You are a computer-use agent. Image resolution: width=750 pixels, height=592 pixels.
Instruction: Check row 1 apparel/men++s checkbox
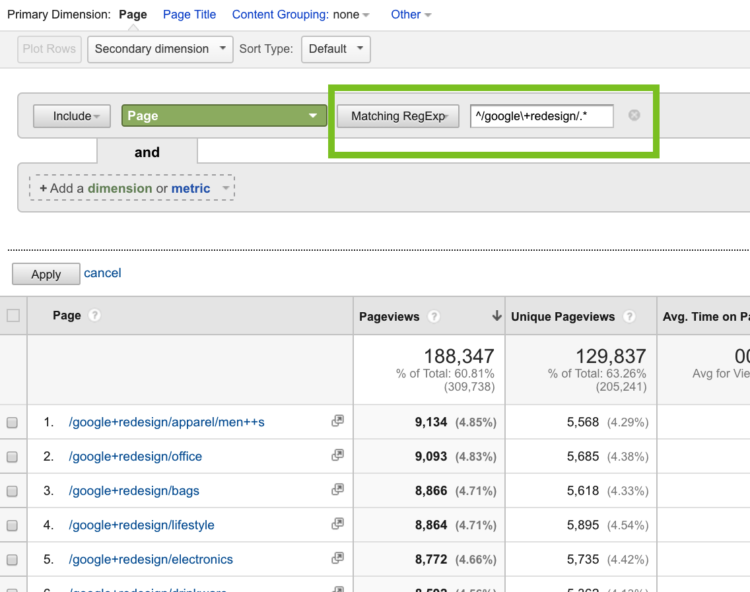point(12,422)
